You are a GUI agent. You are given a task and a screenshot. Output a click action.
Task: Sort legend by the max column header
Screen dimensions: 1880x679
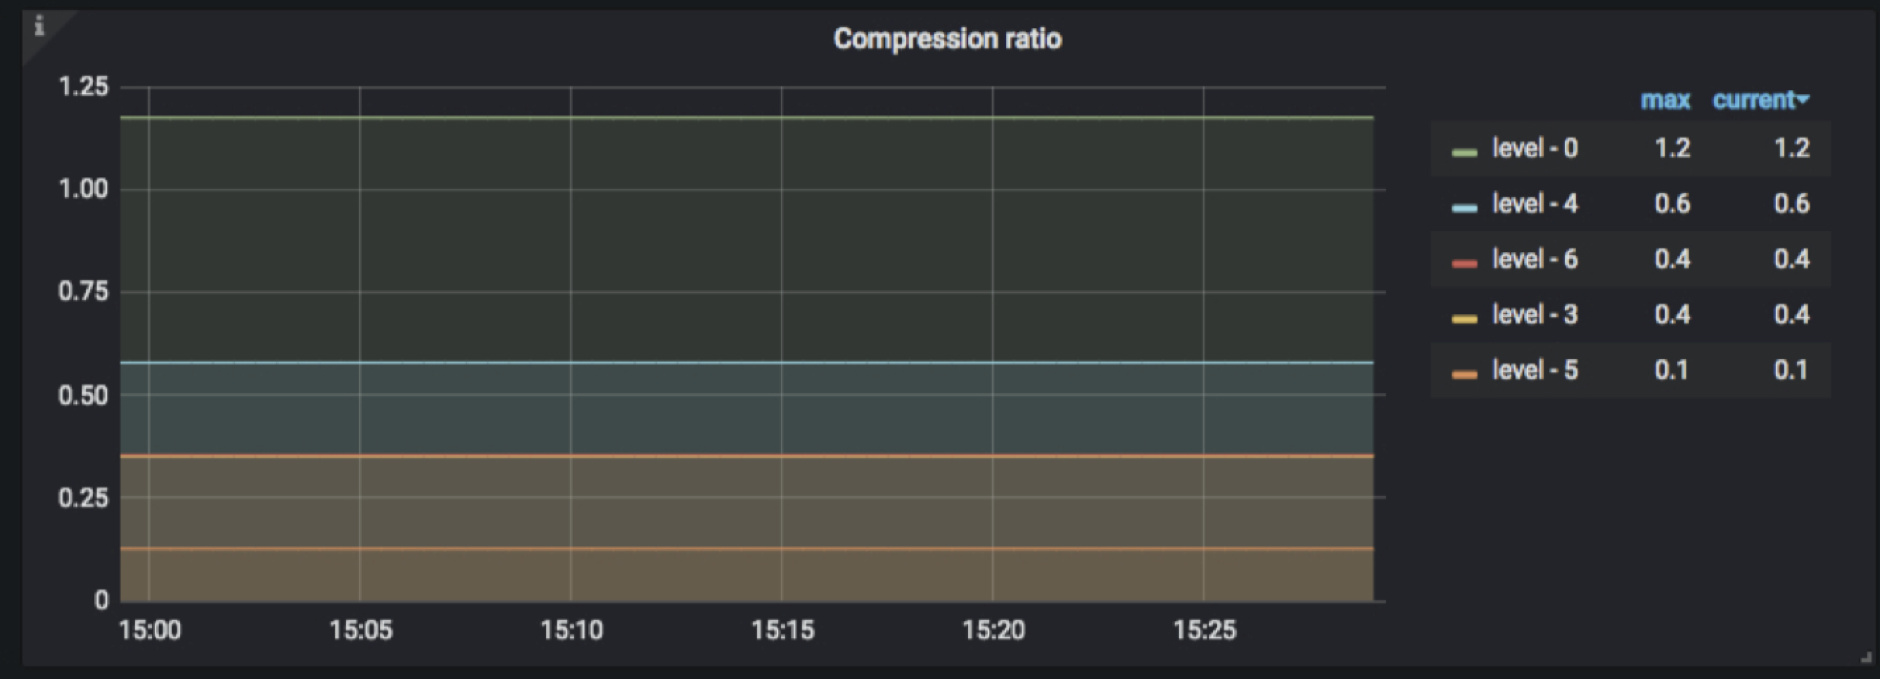coord(1665,100)
